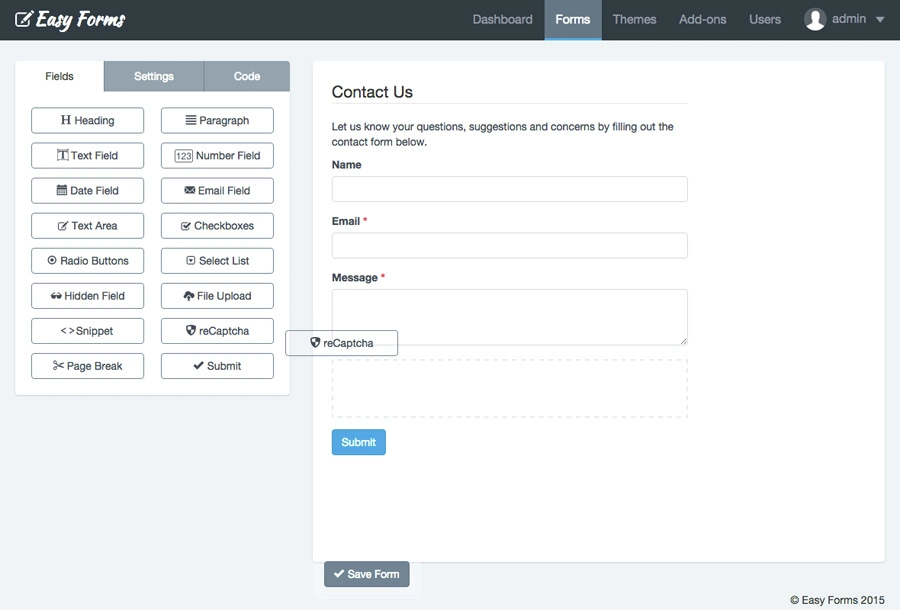Image resolution: width=900 pixels, height=610 pixels.
Task: Add an Email Field with envelope icon
Action: [217, 191]
